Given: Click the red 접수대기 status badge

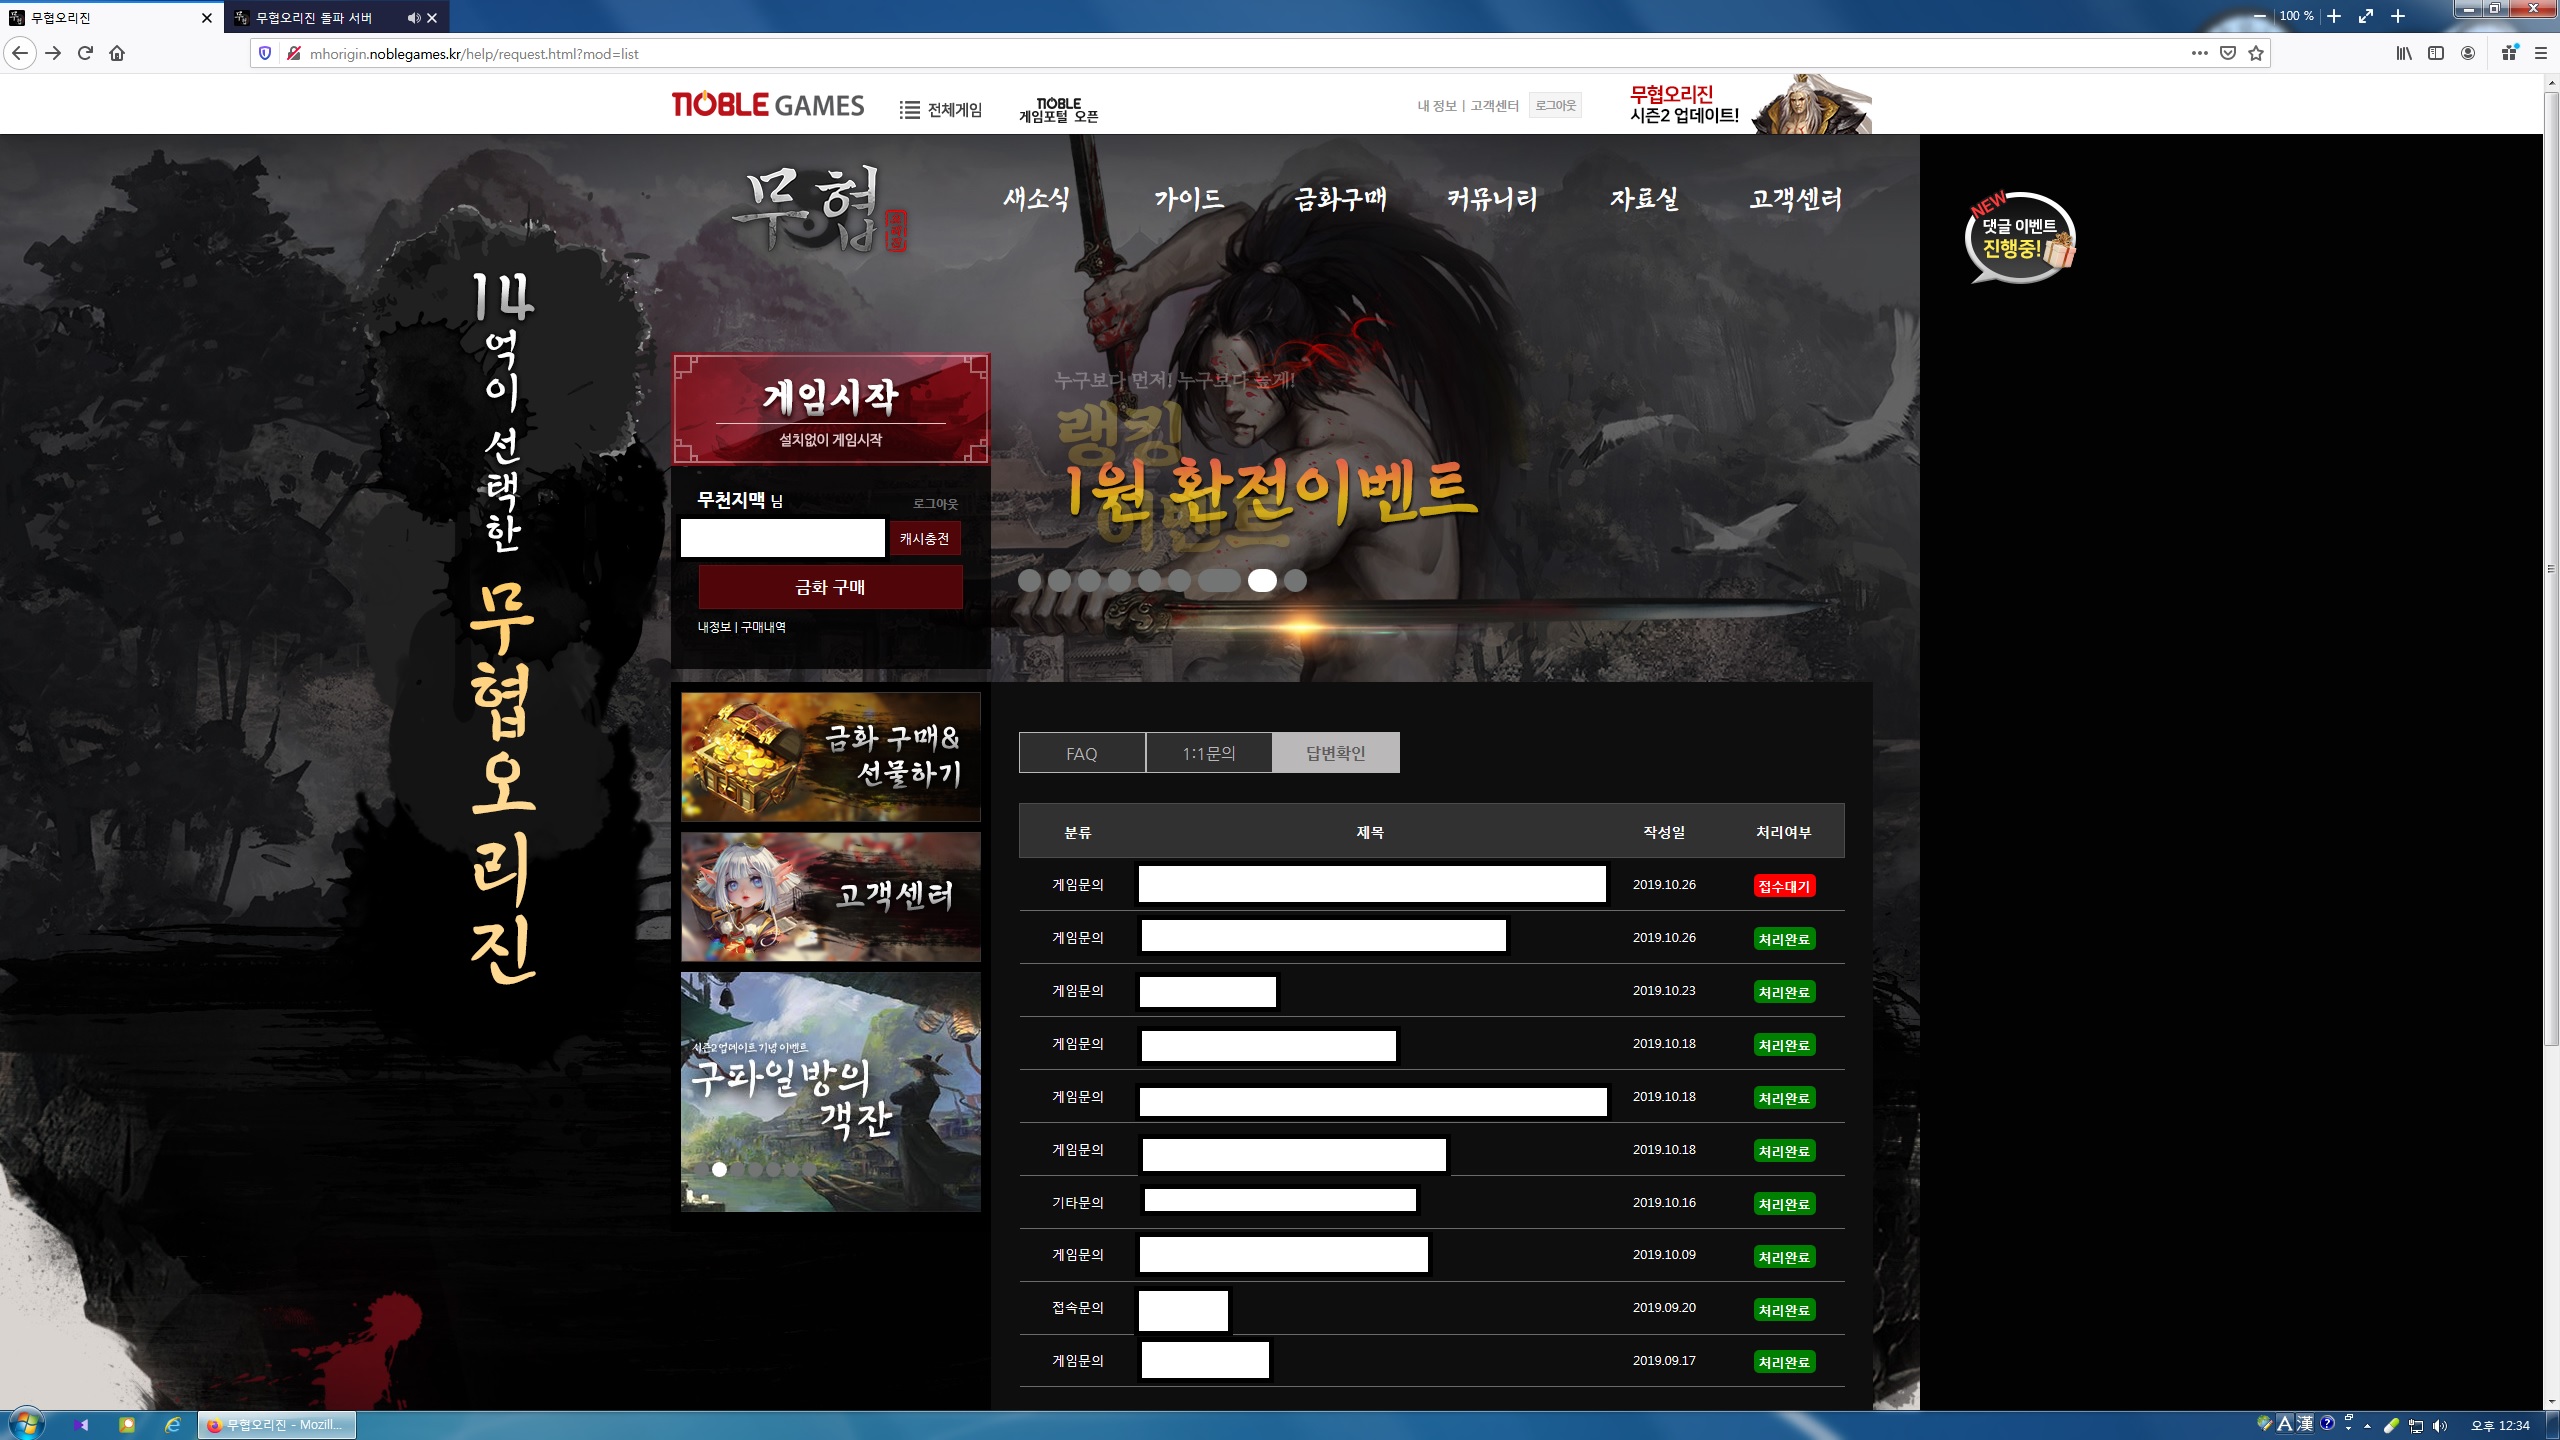Looking at the screenshot, I should (1784, 886).
